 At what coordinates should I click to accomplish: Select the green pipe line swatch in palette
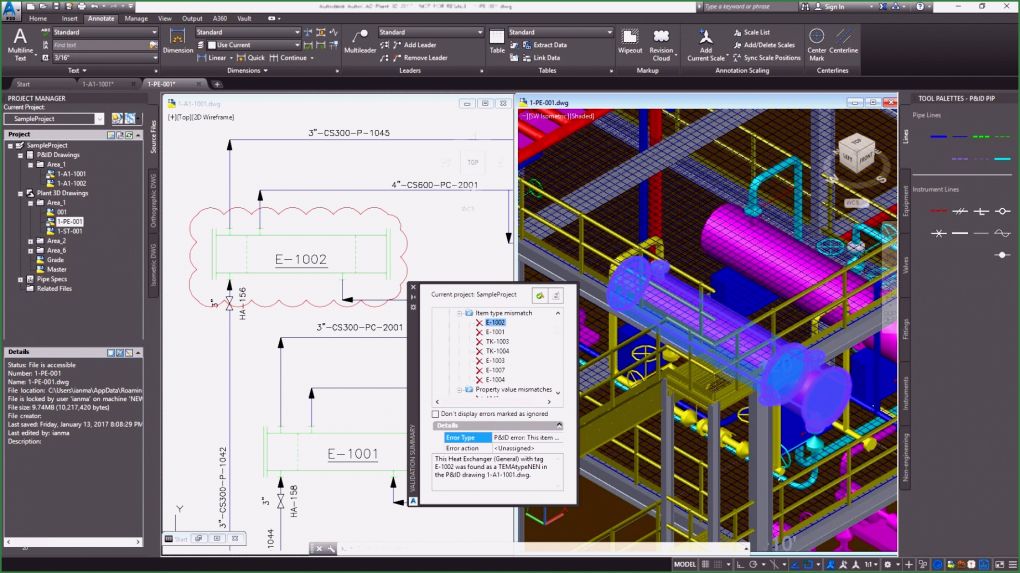981,137
